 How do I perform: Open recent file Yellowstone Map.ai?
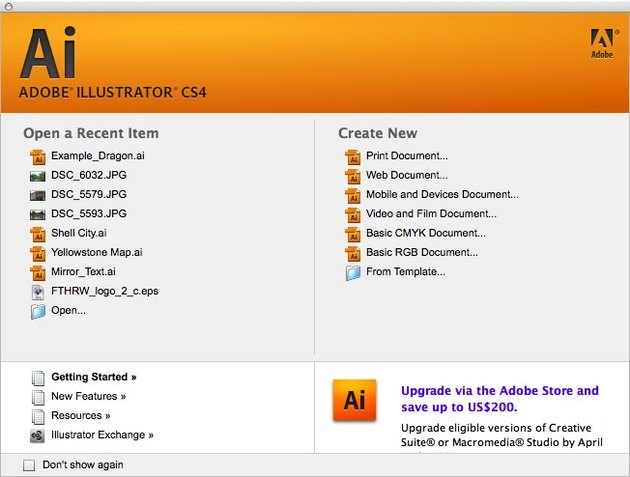tap(97, 252)
